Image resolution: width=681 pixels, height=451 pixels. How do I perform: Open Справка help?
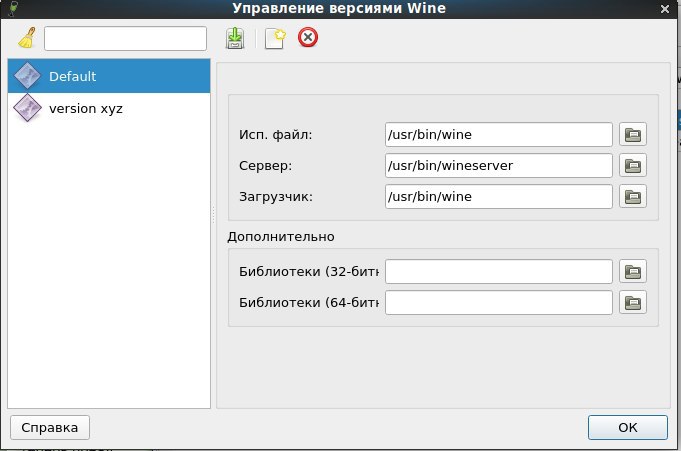pyautogui.click(x=50, y=428)
